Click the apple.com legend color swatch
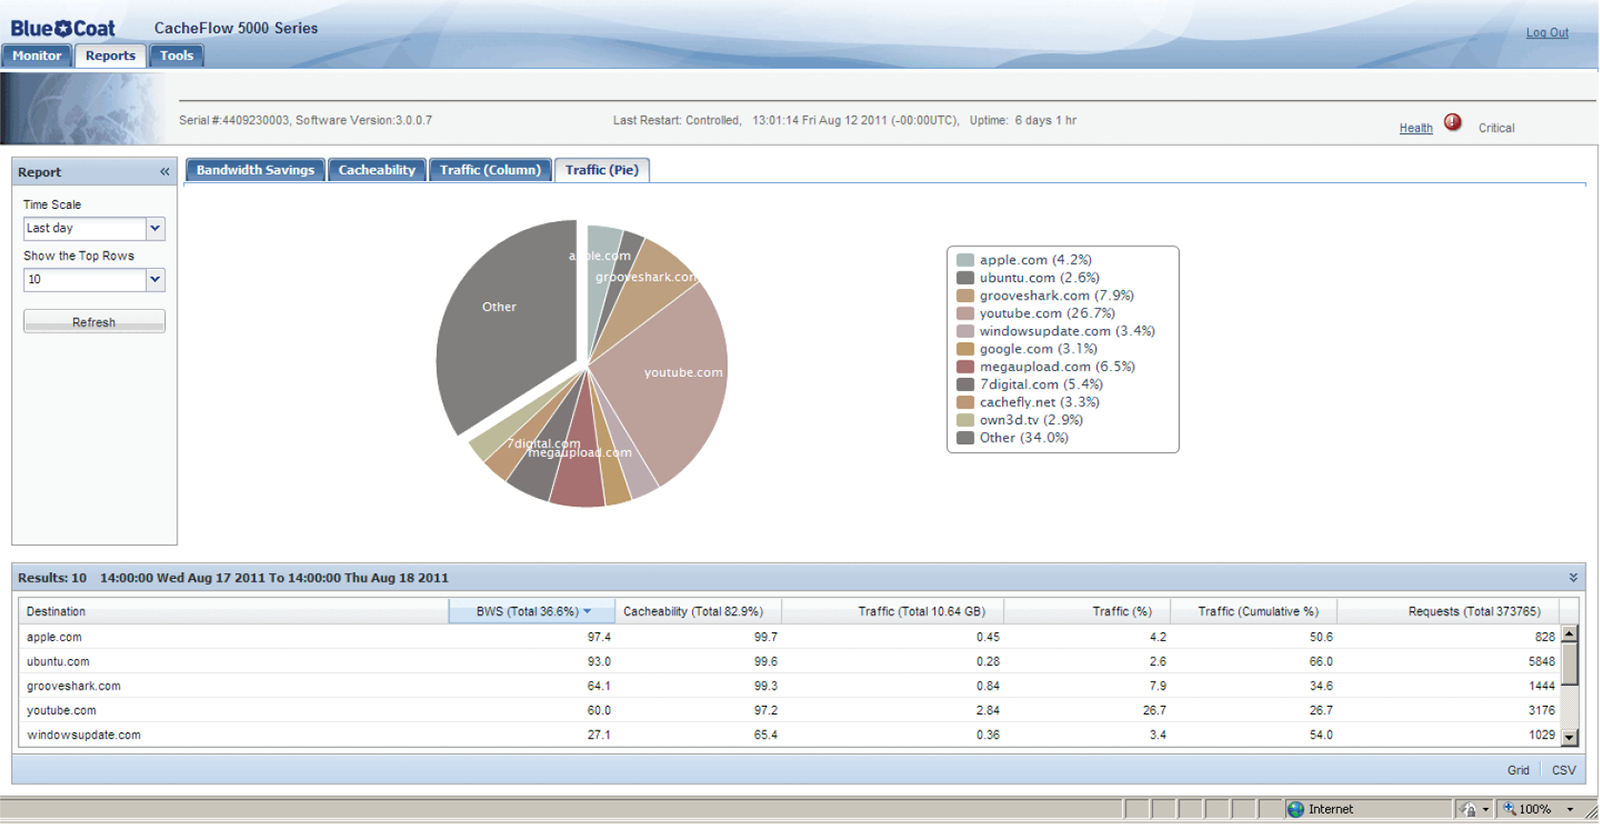 point(965,260)
